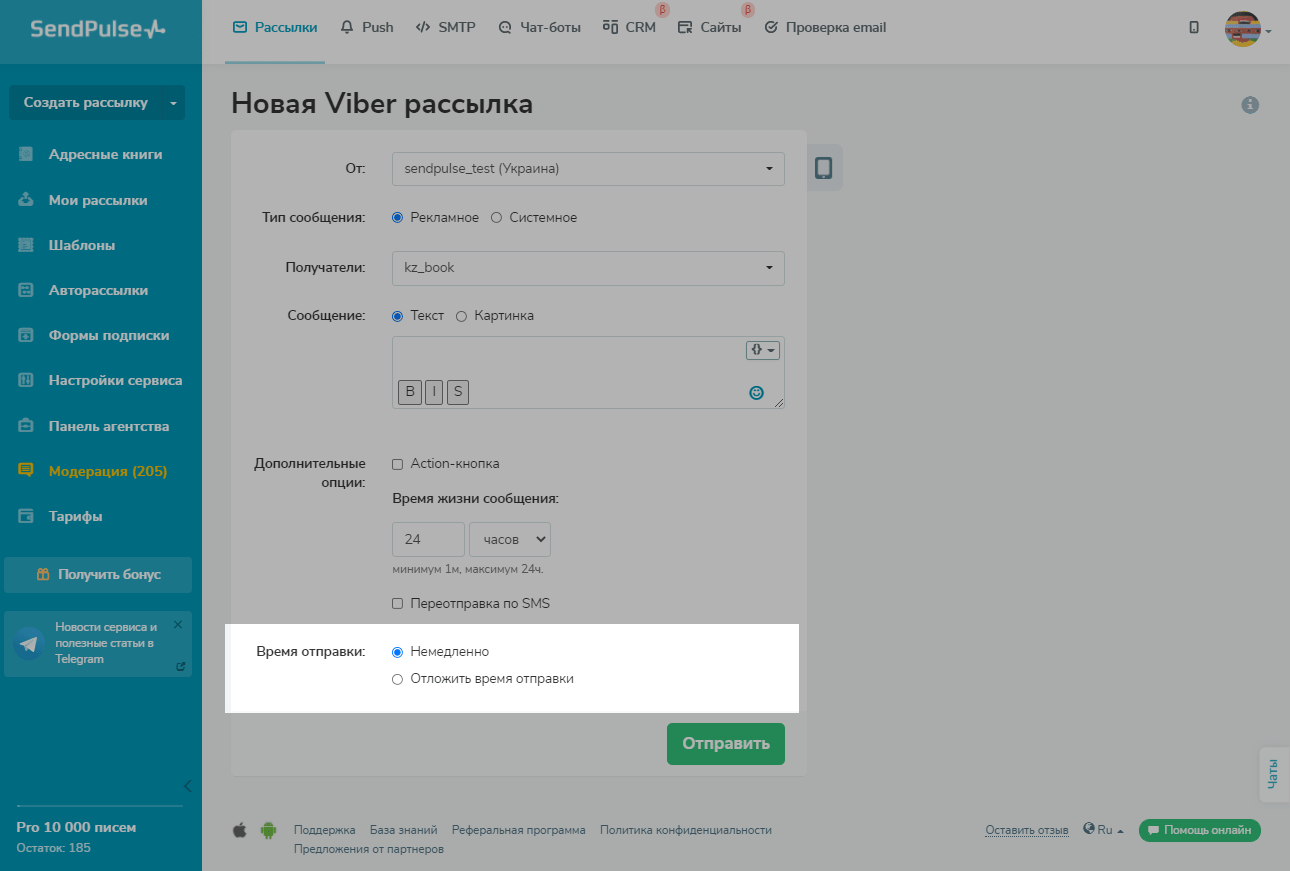Click the Получить бонус button
This screenshot has width=1290, height=871.
98,575
